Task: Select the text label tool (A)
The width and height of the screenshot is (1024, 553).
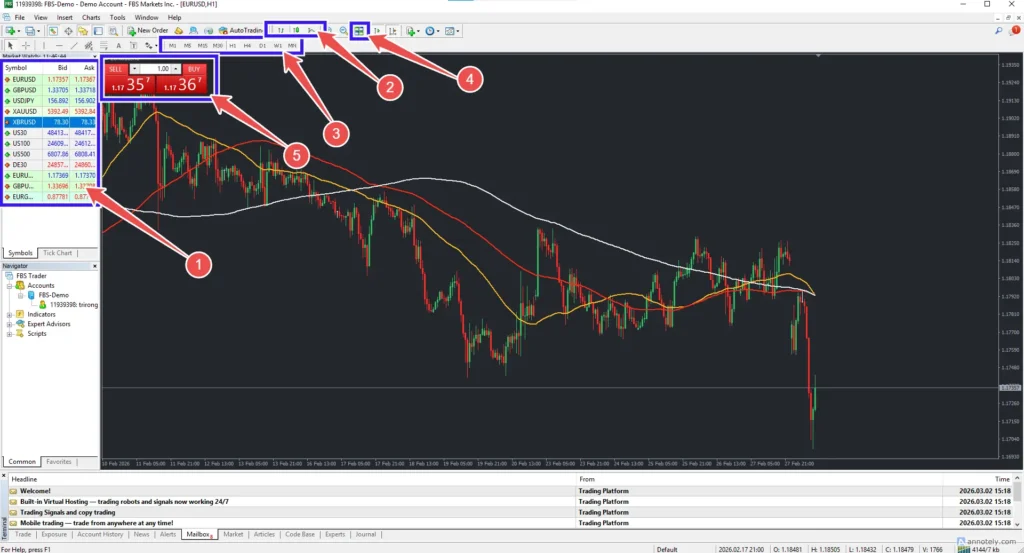Action: tap(119, 46)
